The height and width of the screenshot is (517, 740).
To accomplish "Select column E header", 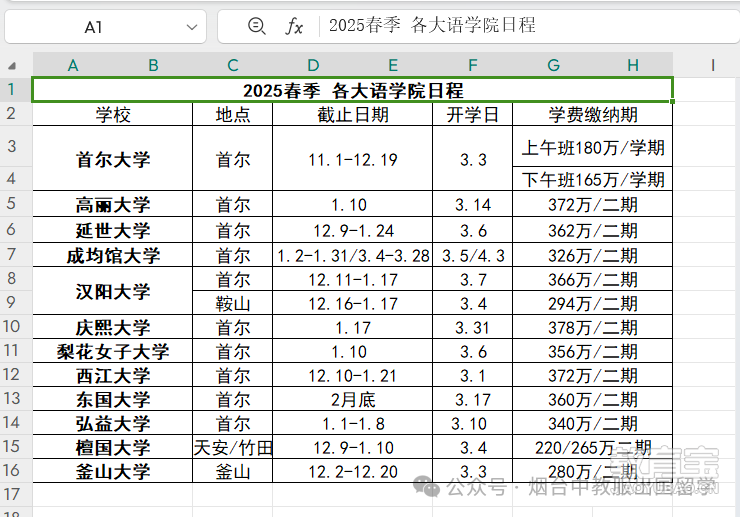I will (x=393, y=65).
